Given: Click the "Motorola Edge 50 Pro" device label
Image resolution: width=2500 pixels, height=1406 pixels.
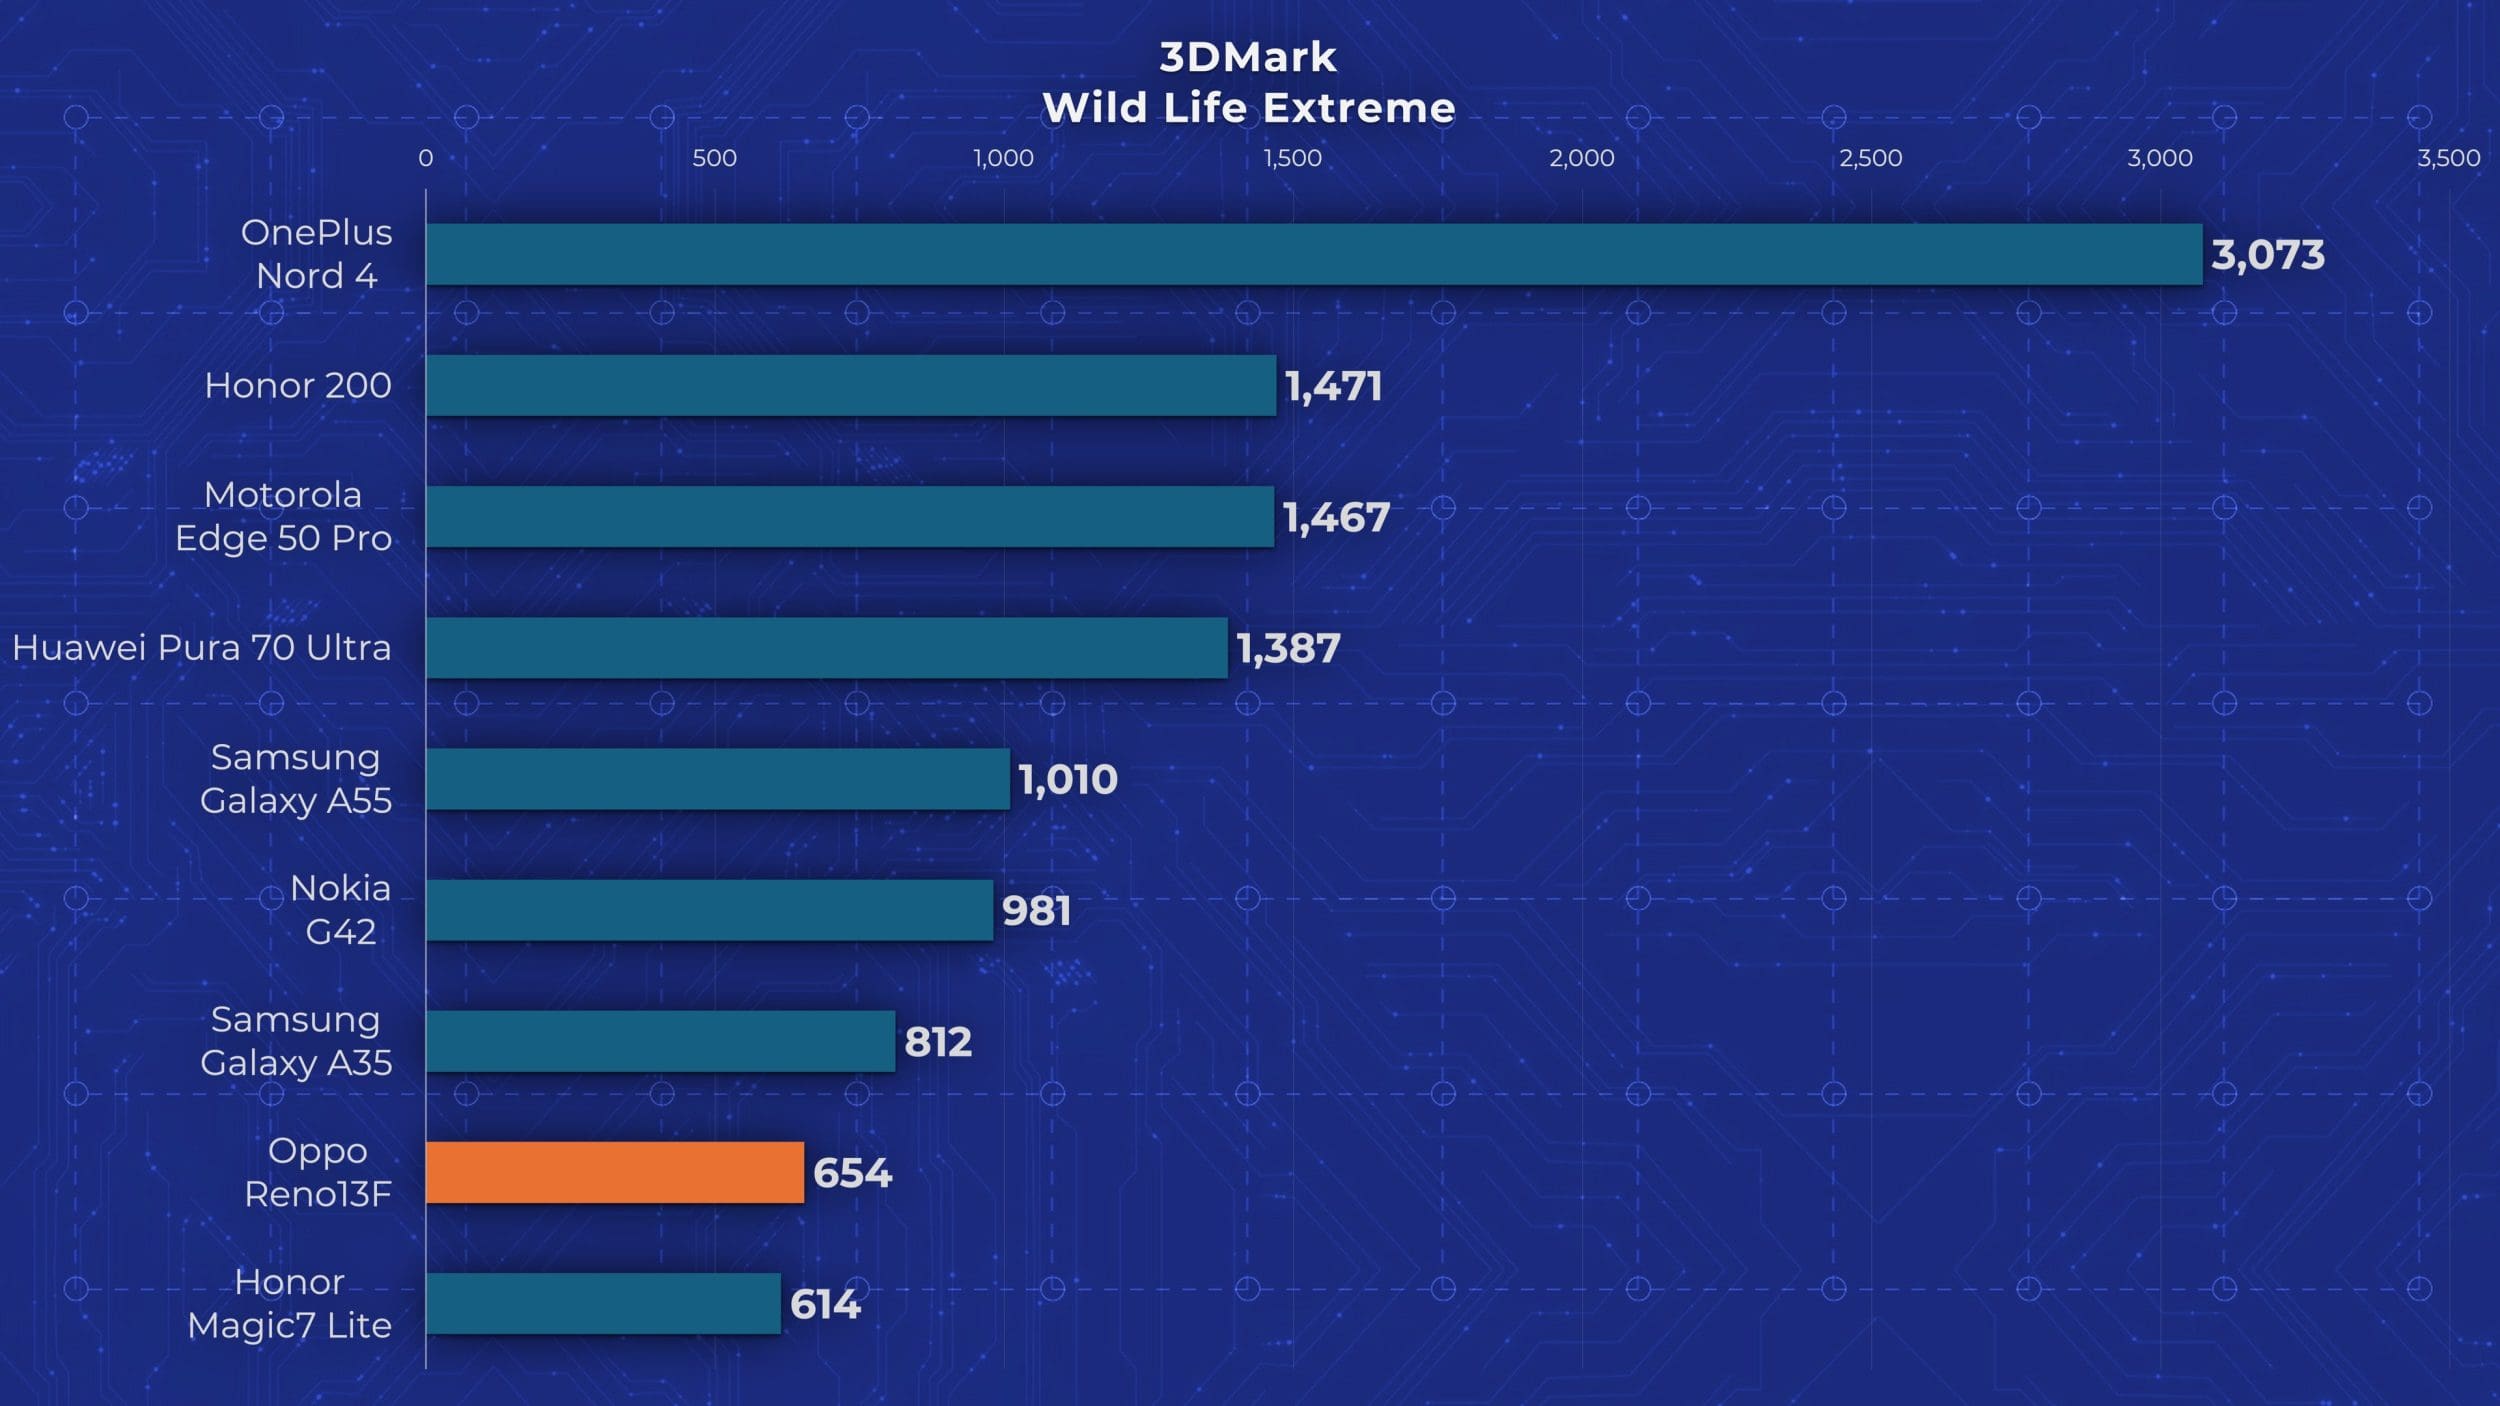Looking at the screenshot, I should (283, 516).
